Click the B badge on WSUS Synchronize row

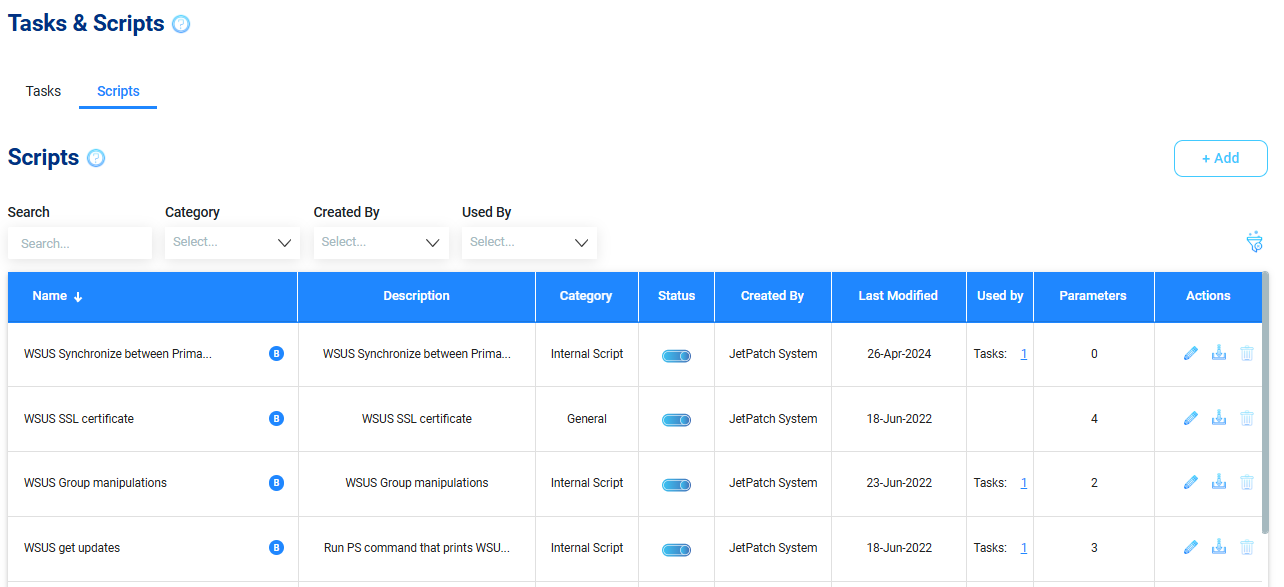pyautogui.click(x=276, y=353)
